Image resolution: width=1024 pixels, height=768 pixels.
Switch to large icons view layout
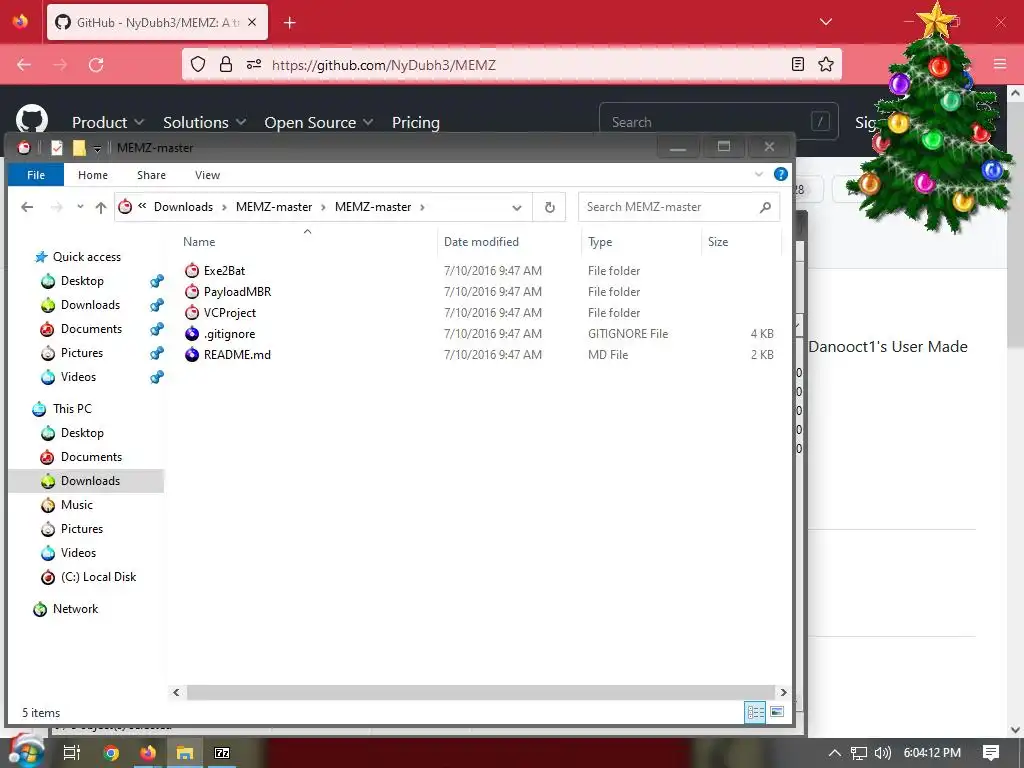776,712
